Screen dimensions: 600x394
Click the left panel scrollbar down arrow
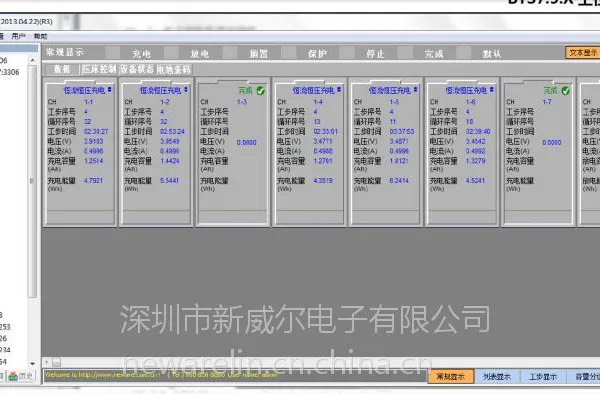click(x=33, y=363)
